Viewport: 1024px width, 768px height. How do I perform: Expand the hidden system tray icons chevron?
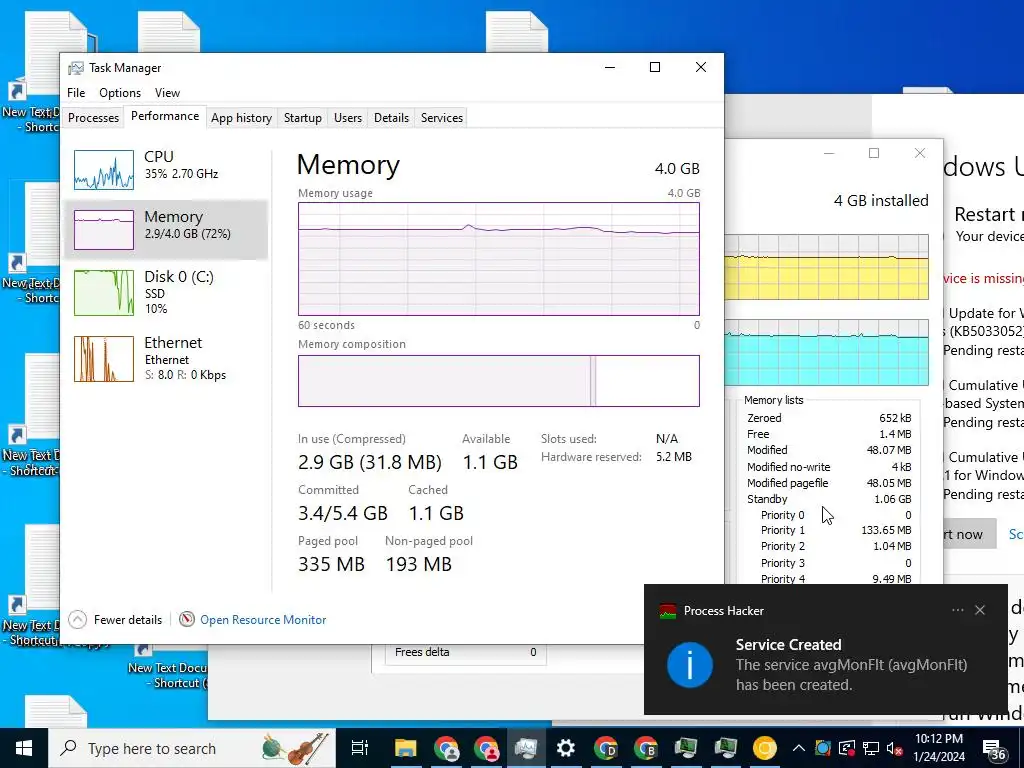click(x=799, y=748)
